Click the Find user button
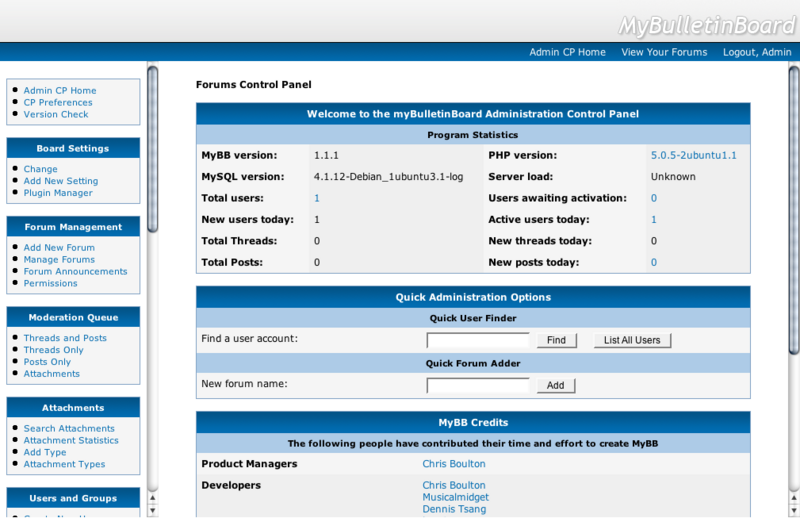 tap(556, 340)
